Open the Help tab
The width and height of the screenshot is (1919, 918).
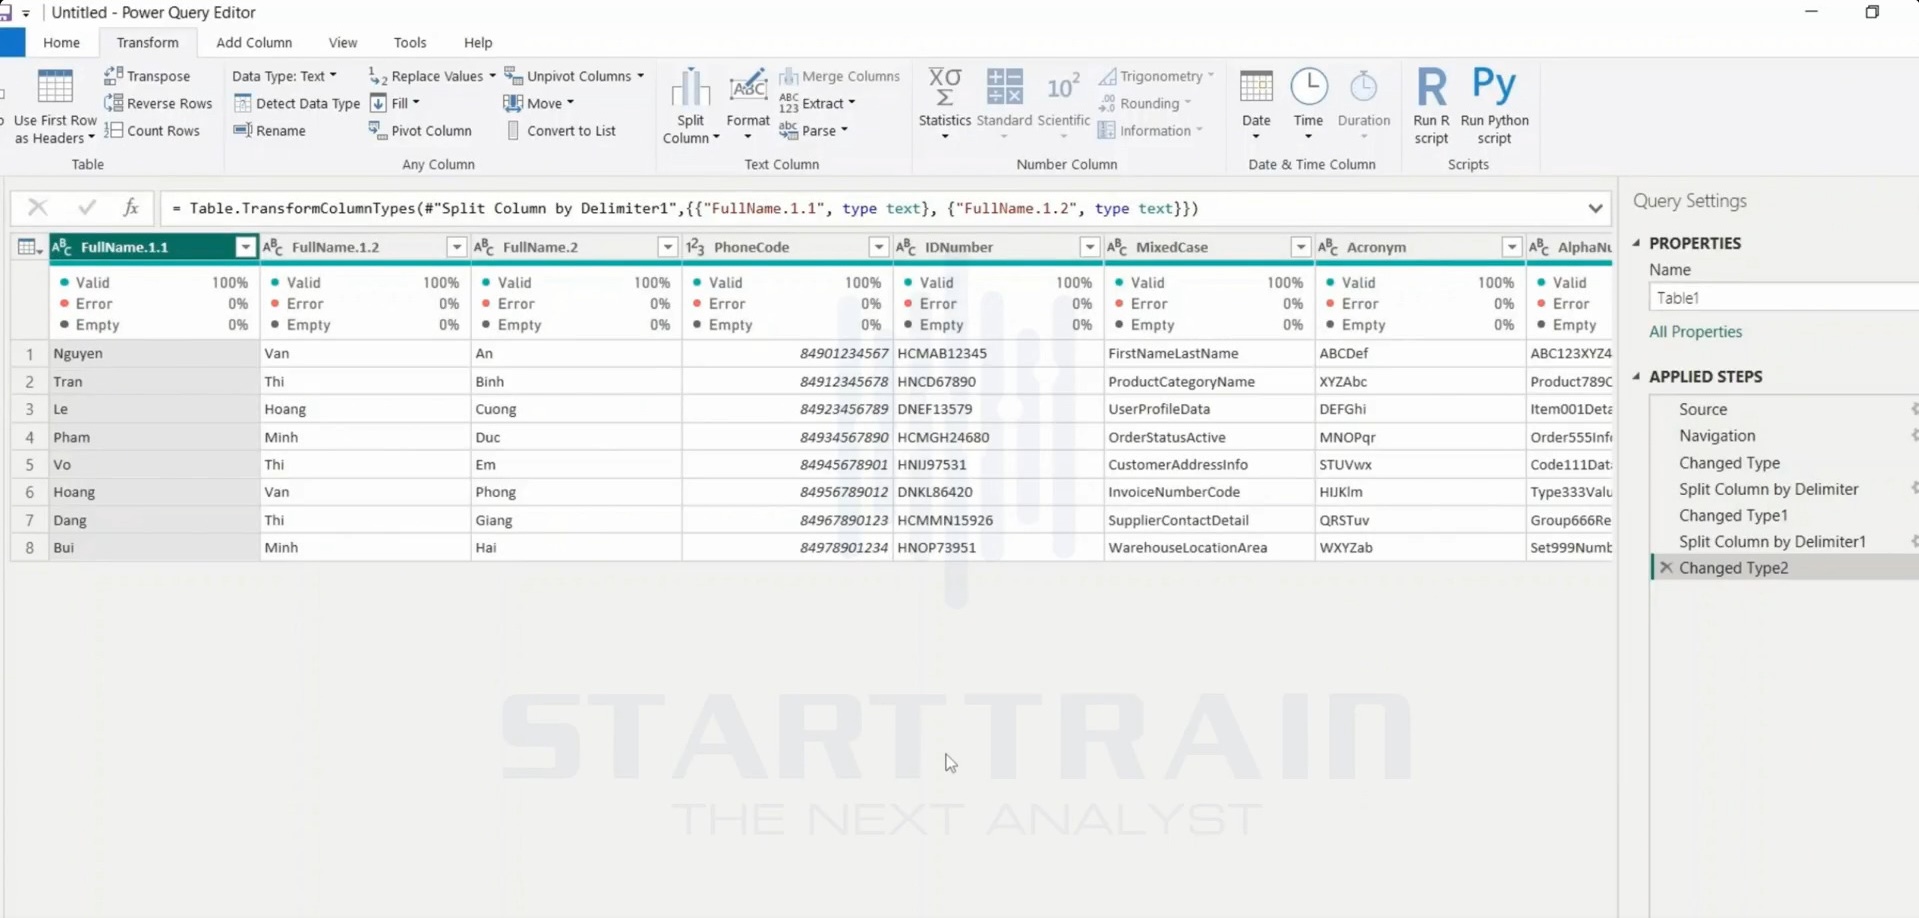pyautogui.click(x=478, y=42)
